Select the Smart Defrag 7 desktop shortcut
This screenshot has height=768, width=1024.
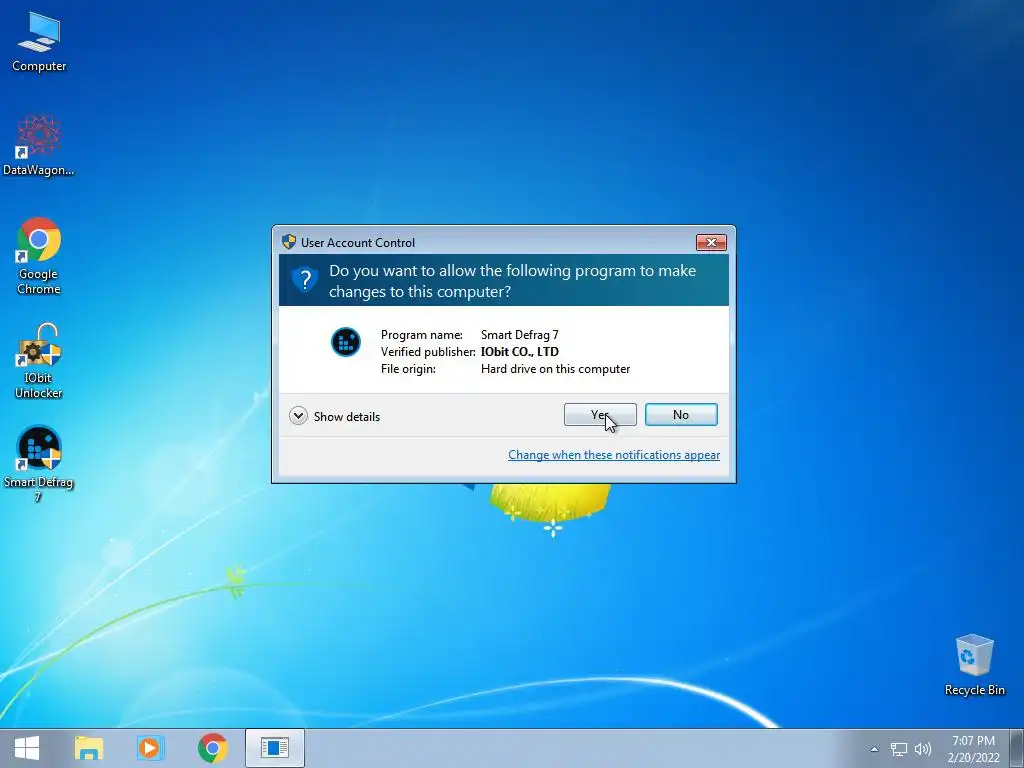(39, 464)
